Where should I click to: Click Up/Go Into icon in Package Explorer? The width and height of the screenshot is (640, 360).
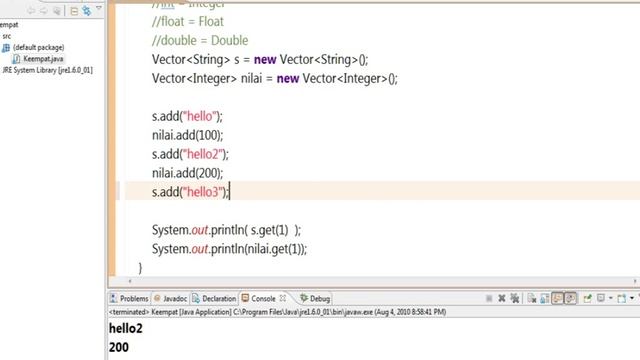tap(57, 11)
